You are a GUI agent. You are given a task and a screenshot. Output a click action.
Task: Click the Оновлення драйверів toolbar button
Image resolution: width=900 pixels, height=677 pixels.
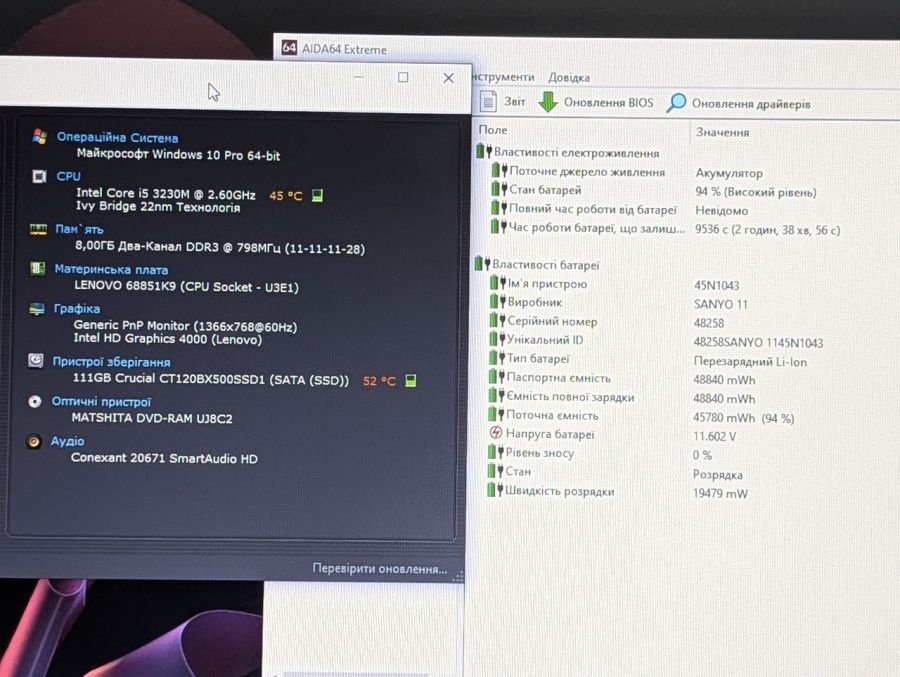(x=739, y=103)
